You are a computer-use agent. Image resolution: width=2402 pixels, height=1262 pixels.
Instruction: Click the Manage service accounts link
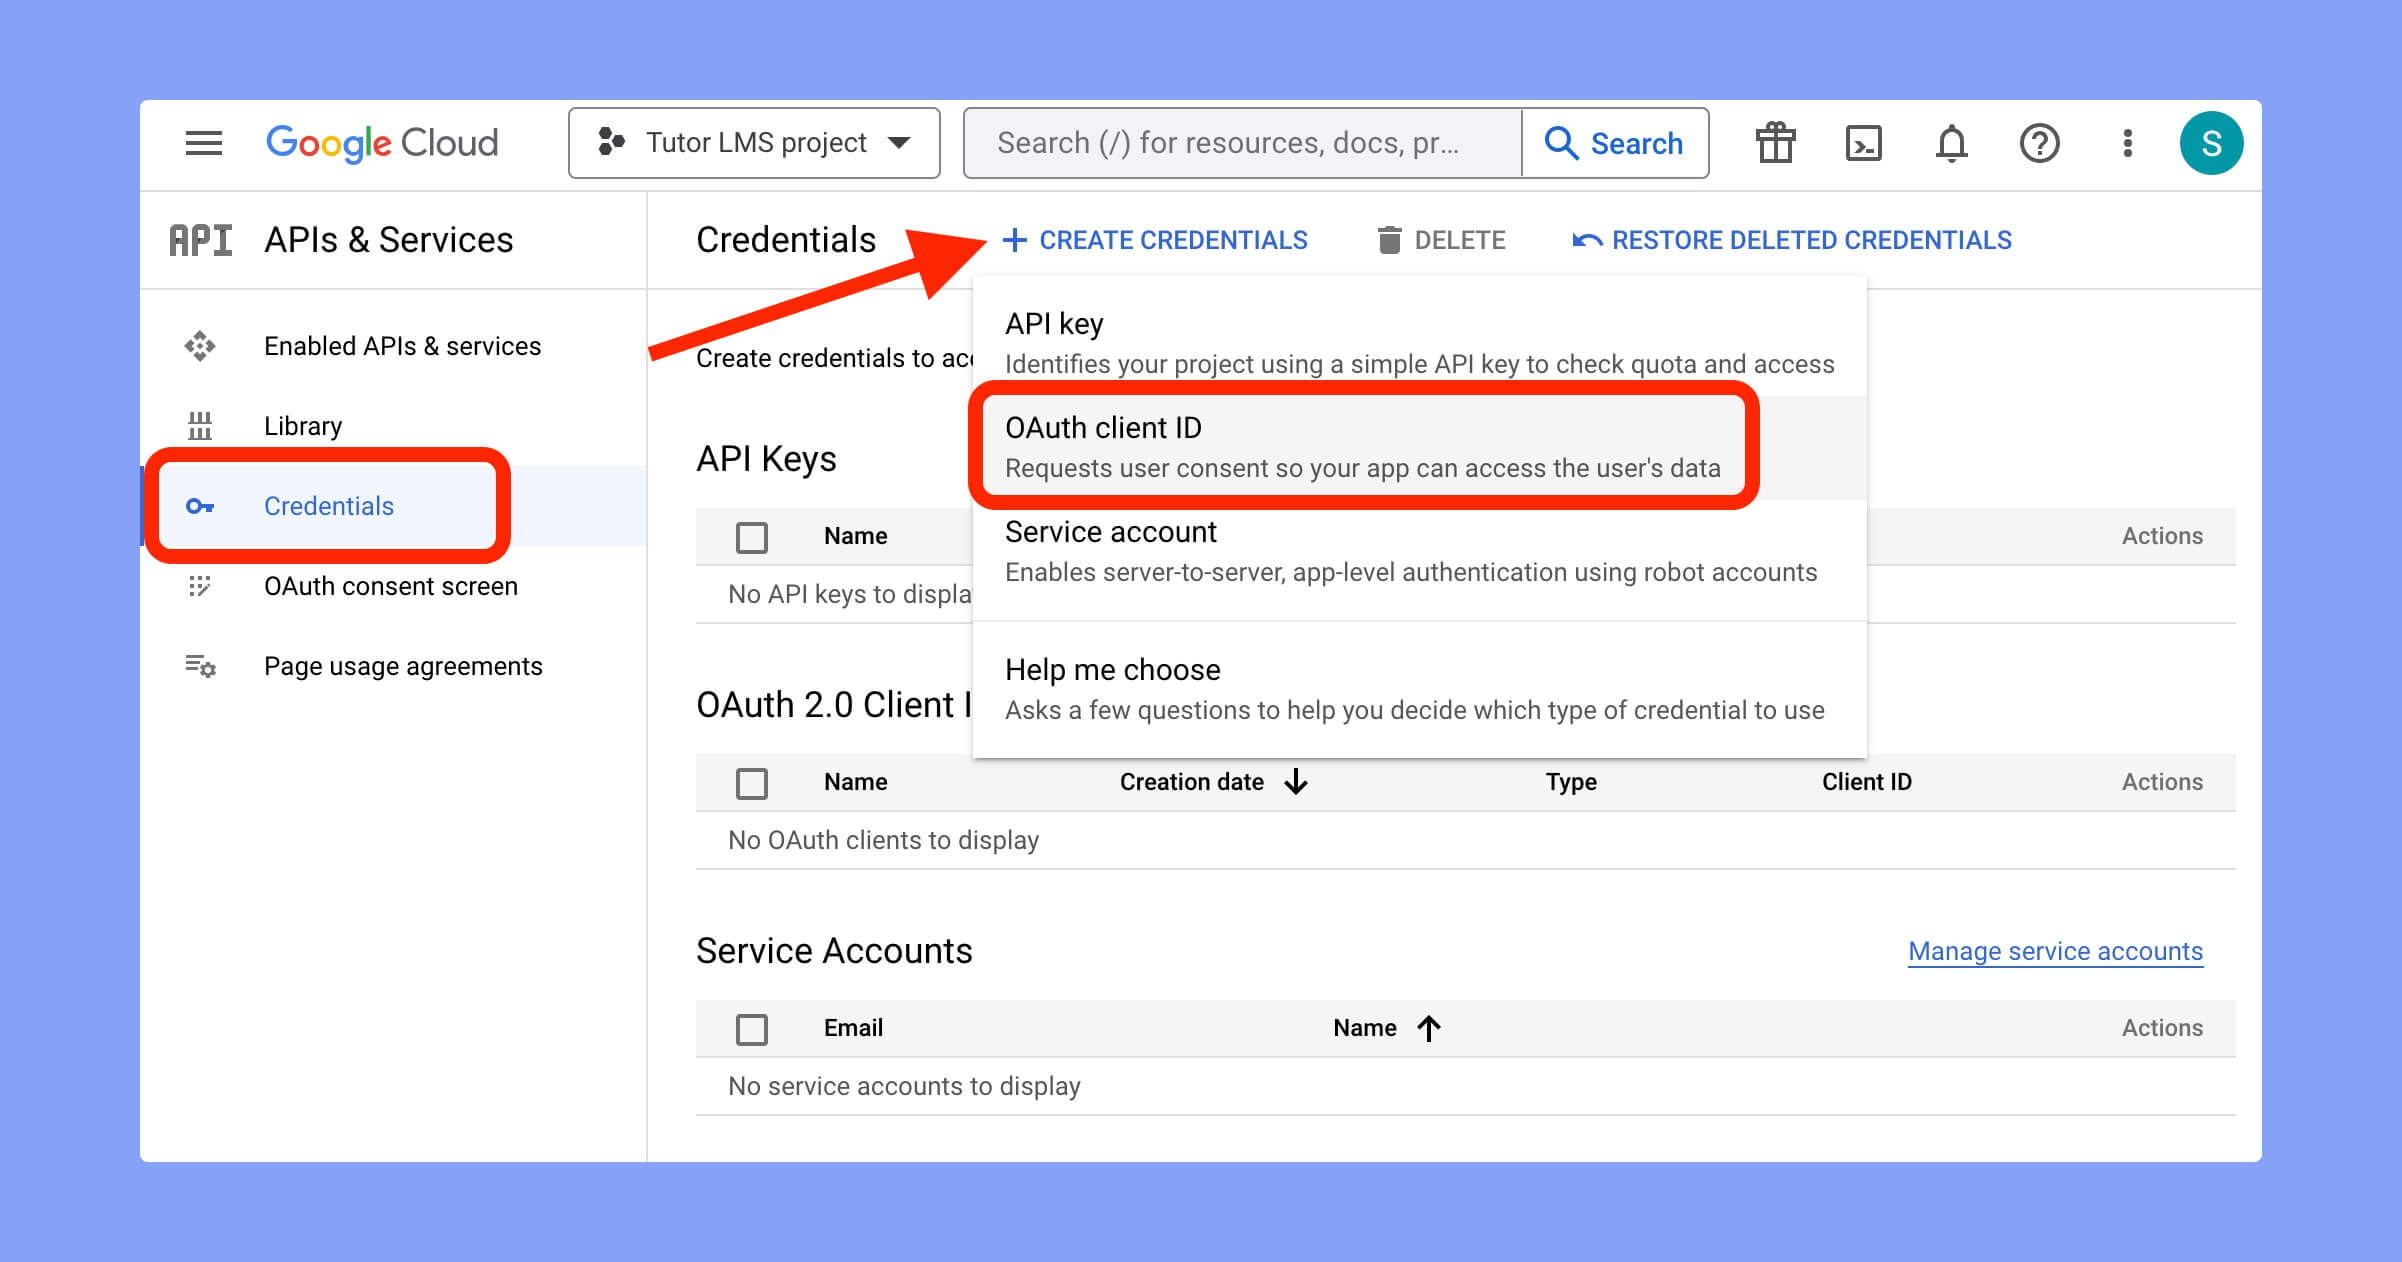(2055, 951)
